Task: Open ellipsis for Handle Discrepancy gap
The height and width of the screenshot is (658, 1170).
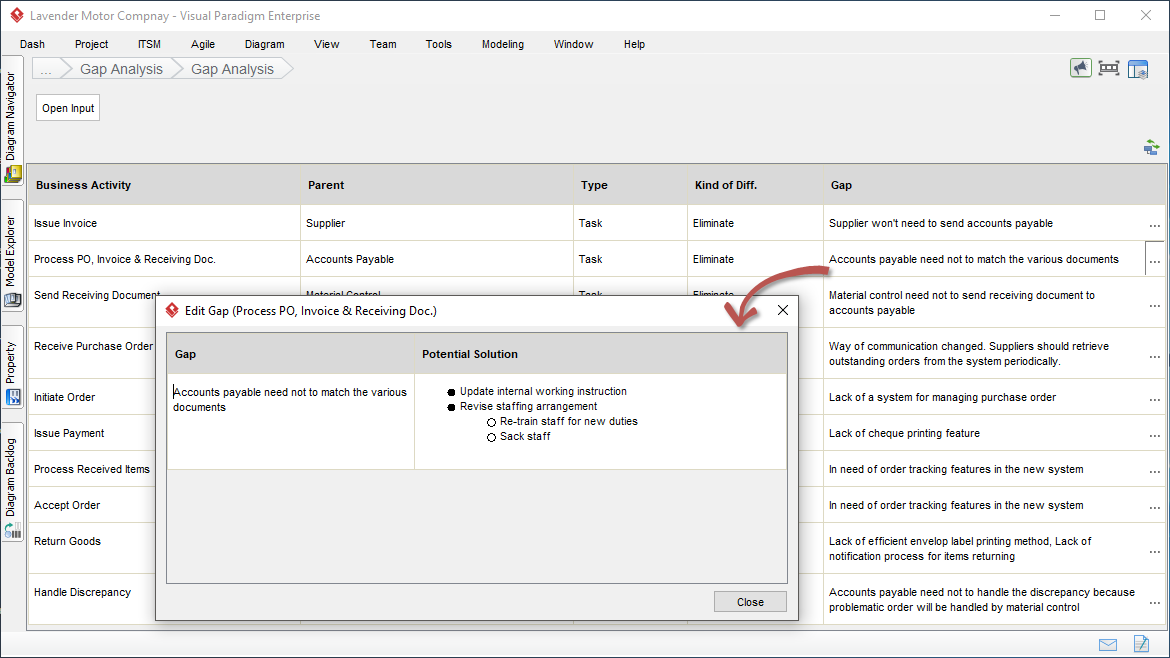Action: click(x=1154, y=602)
